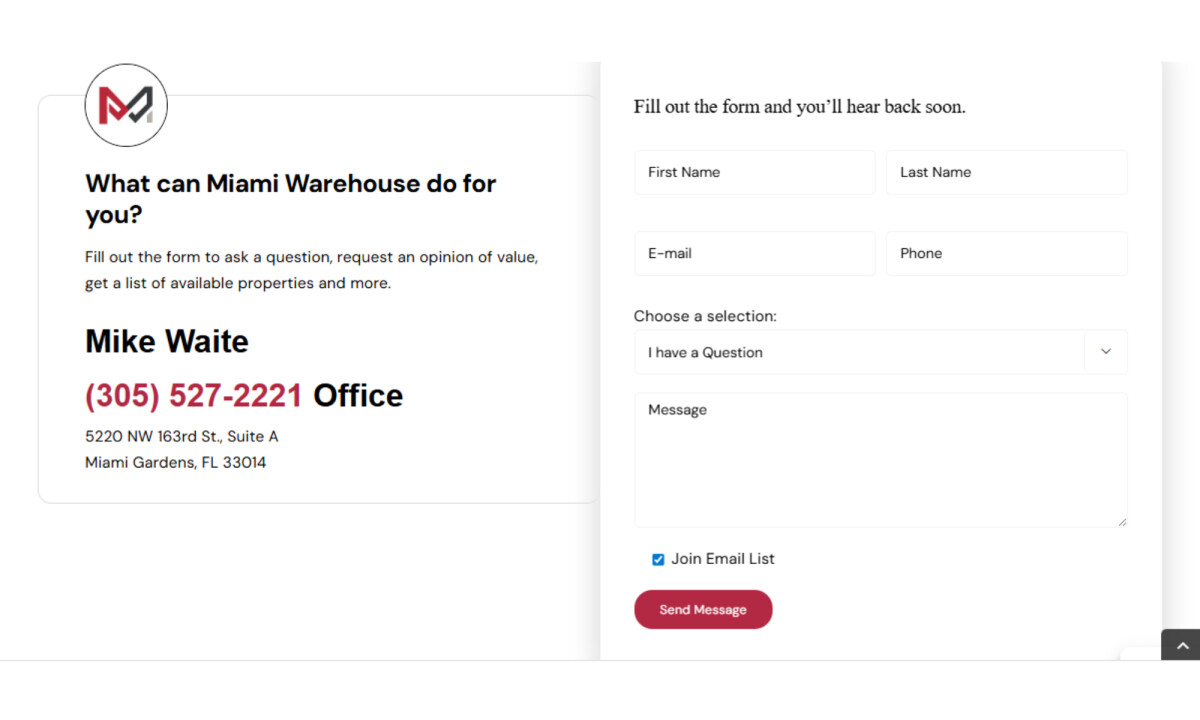1200x720 pixels.
Task: Toggle the email list subscription off
Action: click(658, 559)
